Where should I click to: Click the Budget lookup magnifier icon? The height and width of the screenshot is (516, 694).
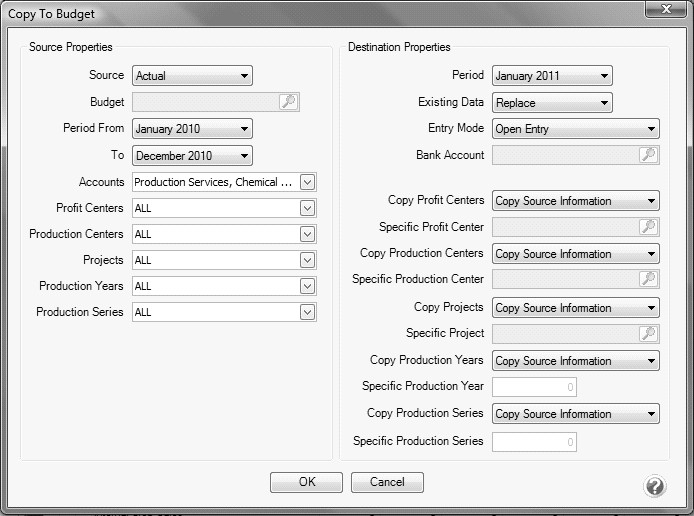[x=288, y=102]
